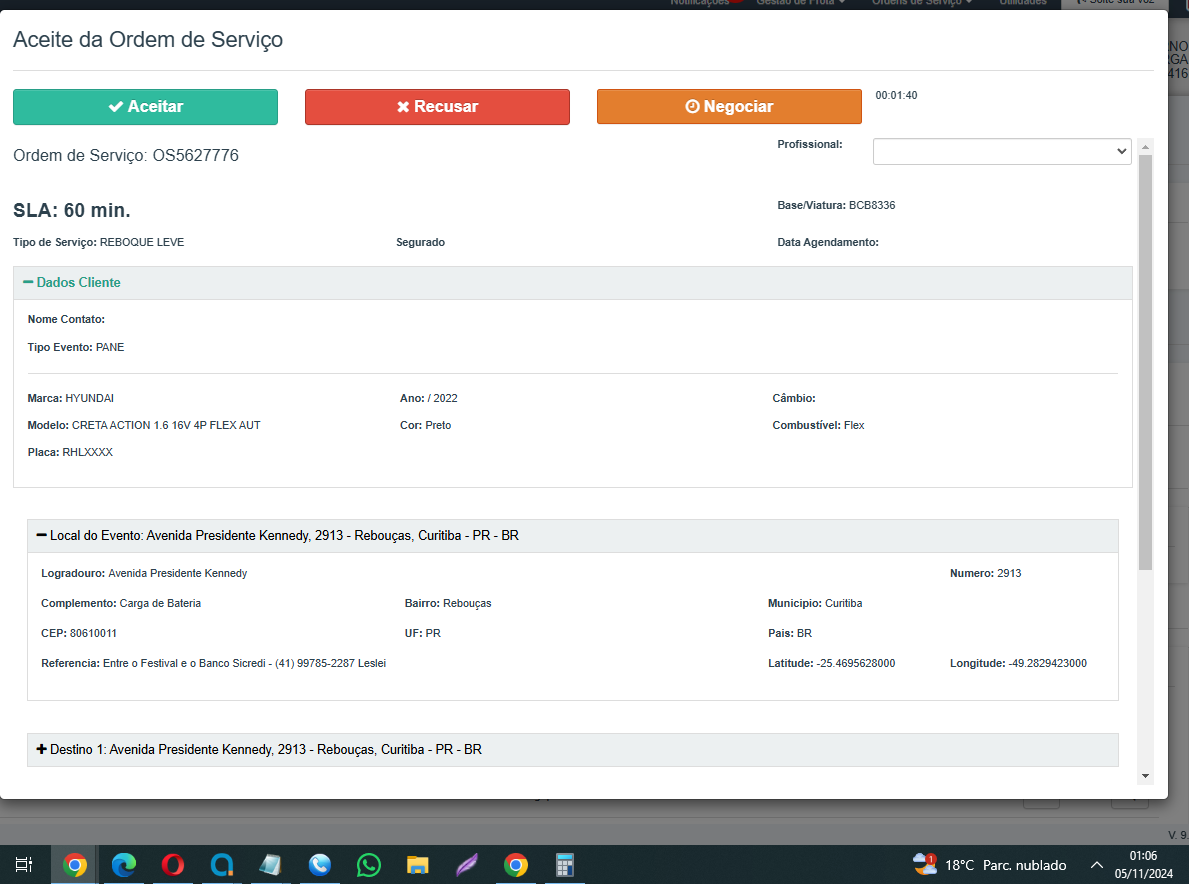
Task: Collapse the Dados Cliente section
Action: pos(71,283)
